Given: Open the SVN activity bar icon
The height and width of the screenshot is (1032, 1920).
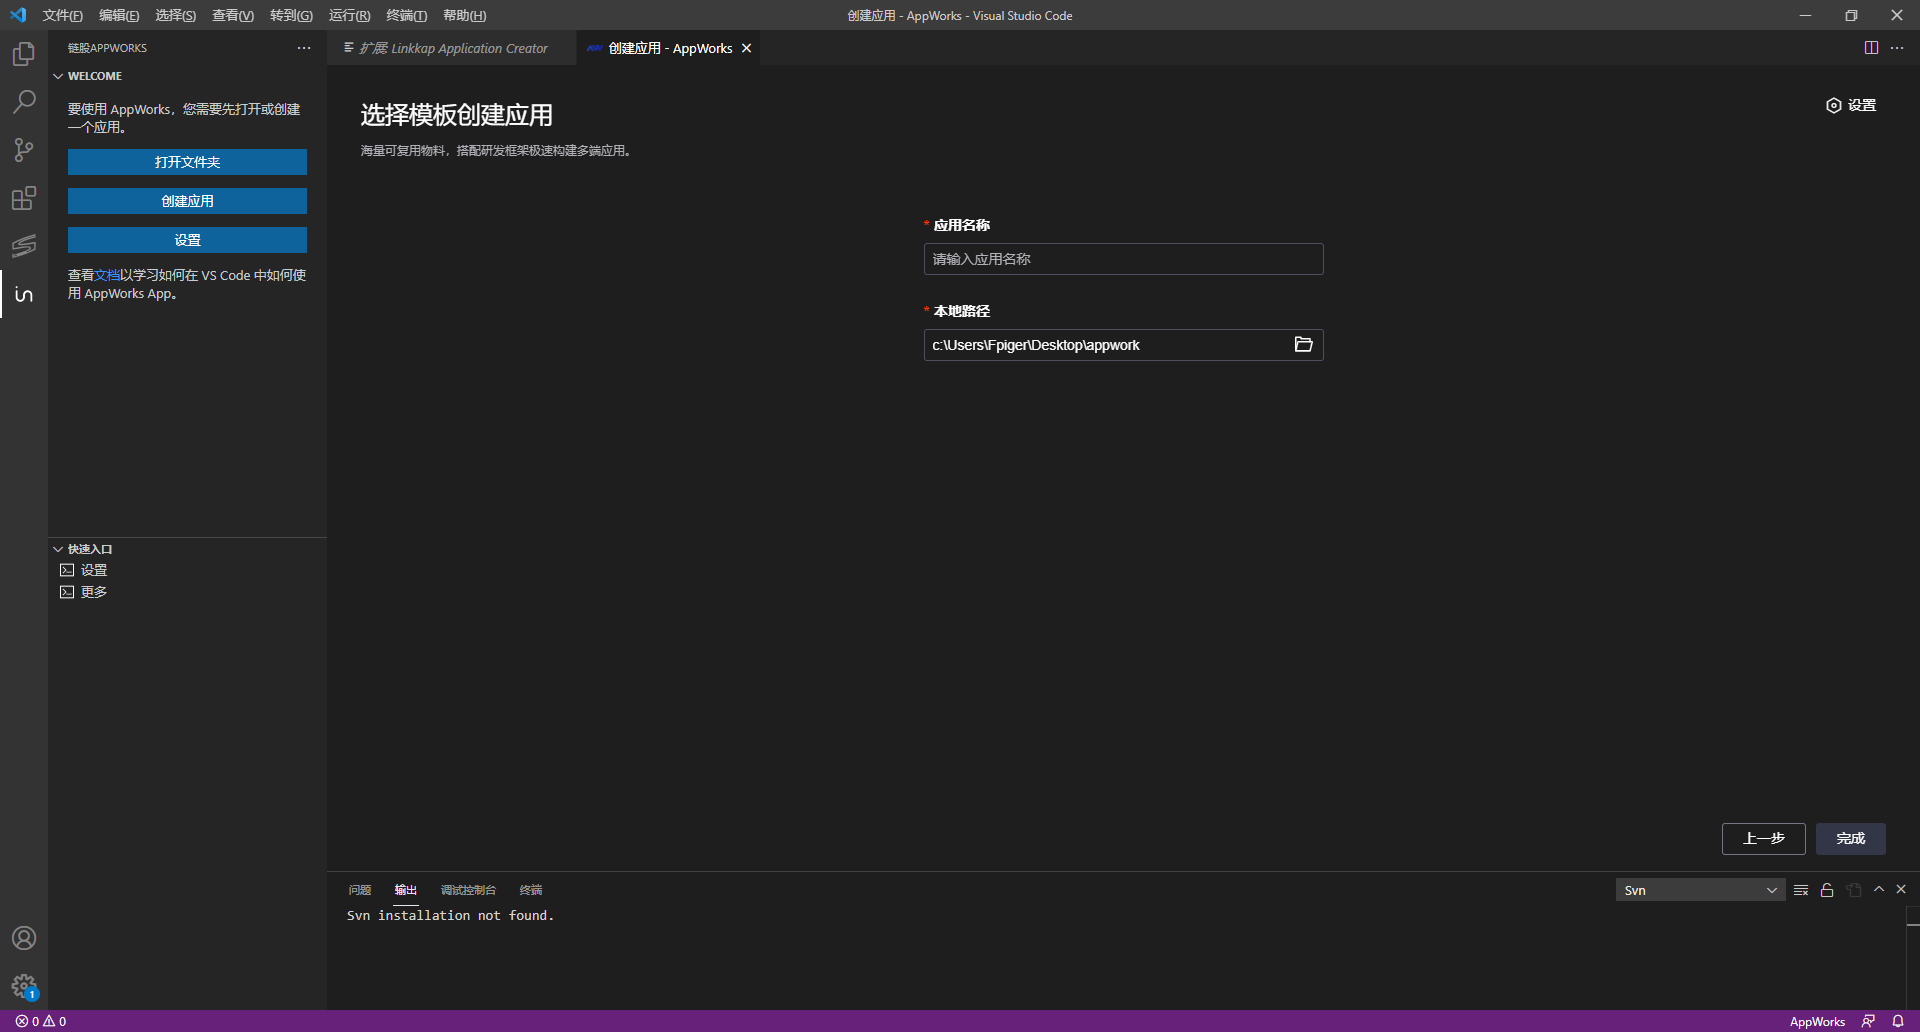Looking at the screenshot, I should [x=24, y=246].
